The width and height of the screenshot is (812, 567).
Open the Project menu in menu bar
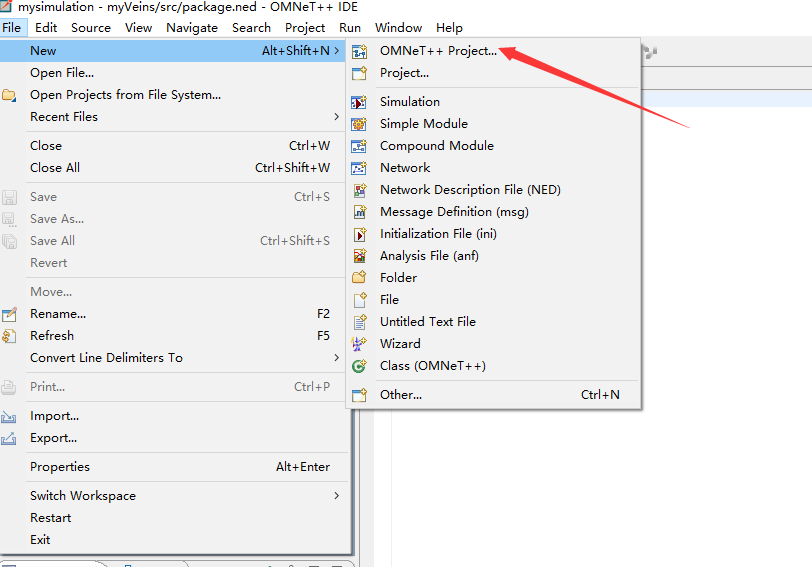(x=304, y=28)
